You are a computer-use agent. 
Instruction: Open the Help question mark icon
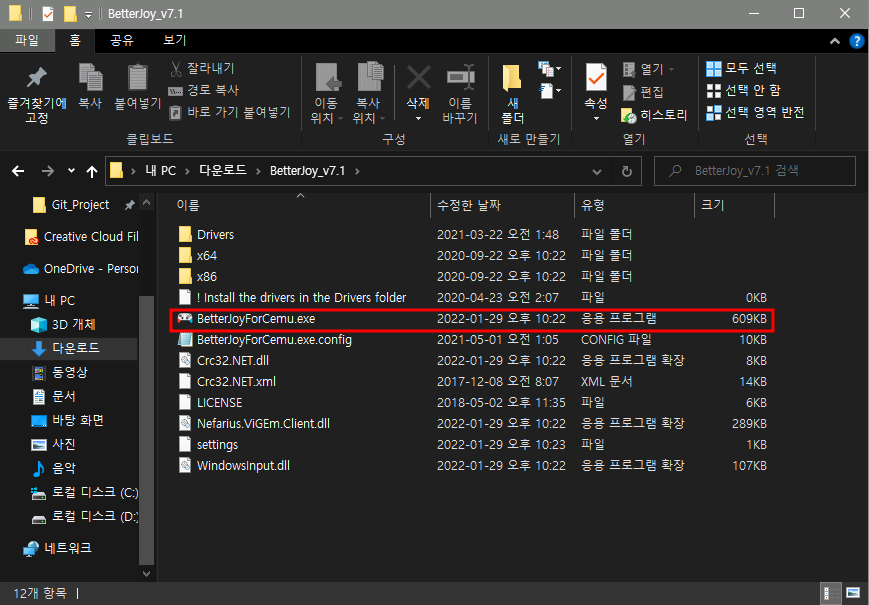(x=857, y=41)
